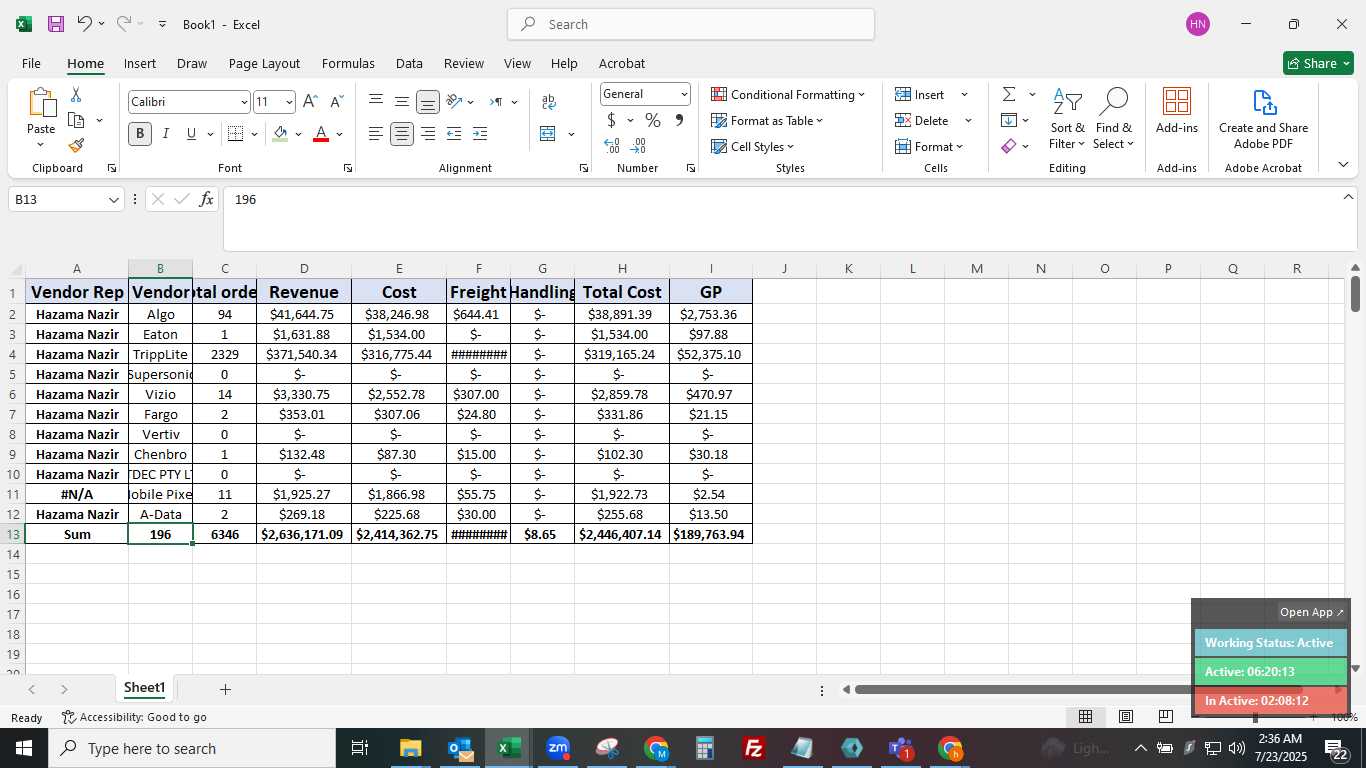1366x768 pixels.
Task: Open the Calibri font name dropdown
Action: point(243,102)
